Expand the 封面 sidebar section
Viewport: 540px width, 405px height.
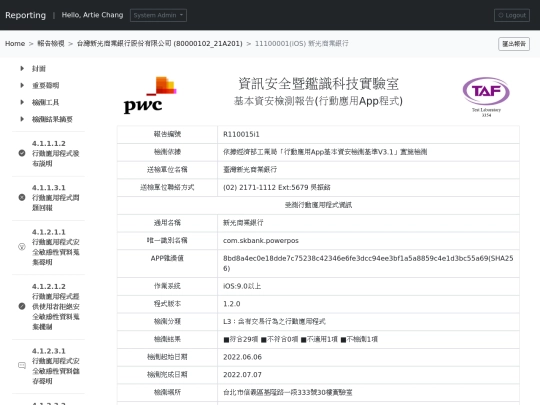coord(39,69)
